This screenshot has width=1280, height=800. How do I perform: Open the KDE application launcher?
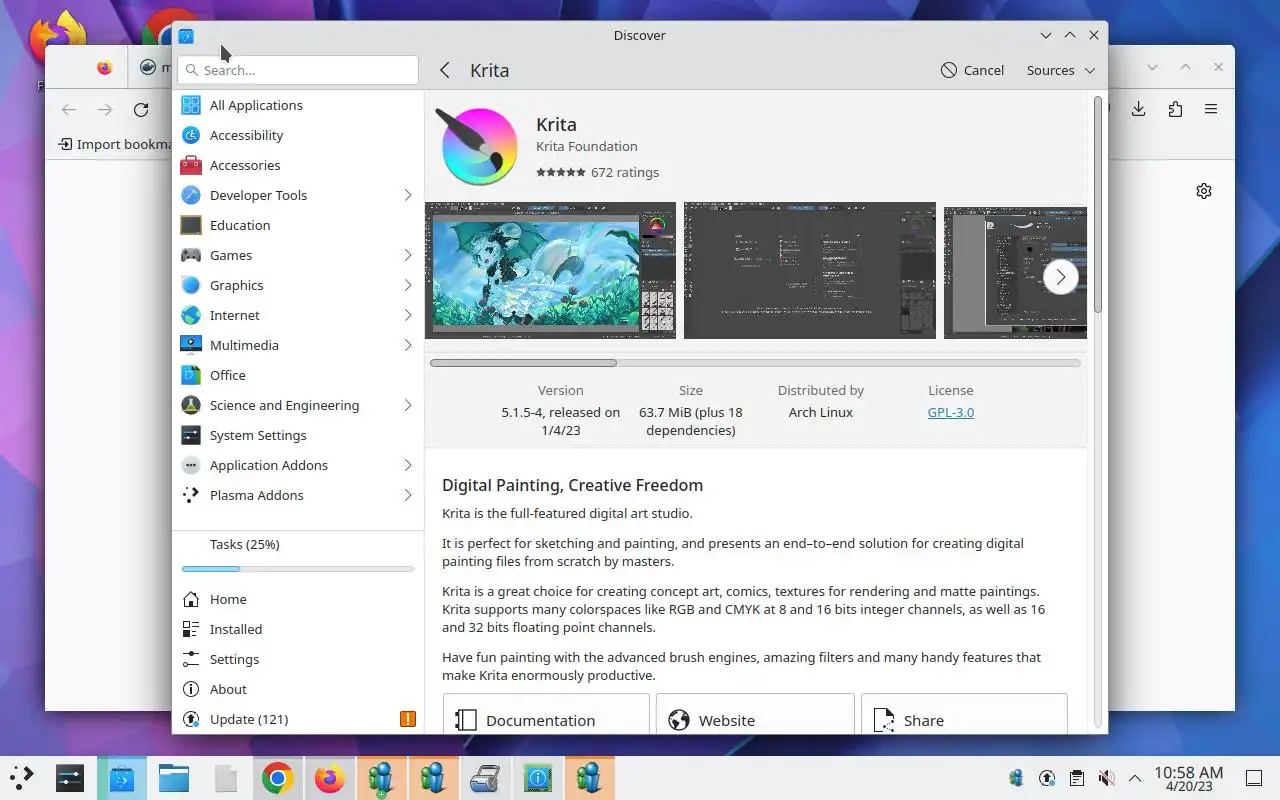pyautogui.click(x=22, y=777)
